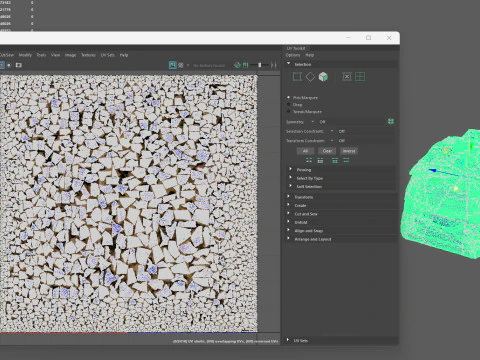Select the boxed-X UV selection mode icon
480x360 pixels.
pyautogui.click(x=347, y=77)
